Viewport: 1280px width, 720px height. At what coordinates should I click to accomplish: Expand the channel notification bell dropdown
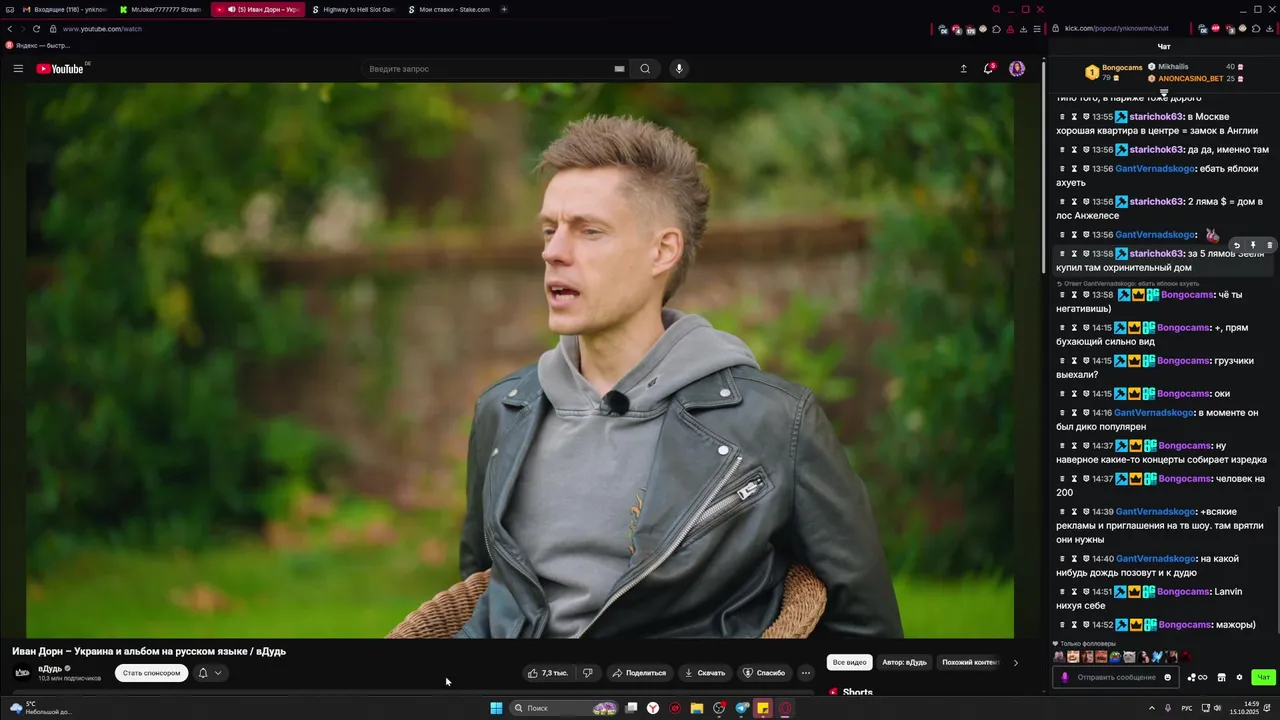point(210,673)
